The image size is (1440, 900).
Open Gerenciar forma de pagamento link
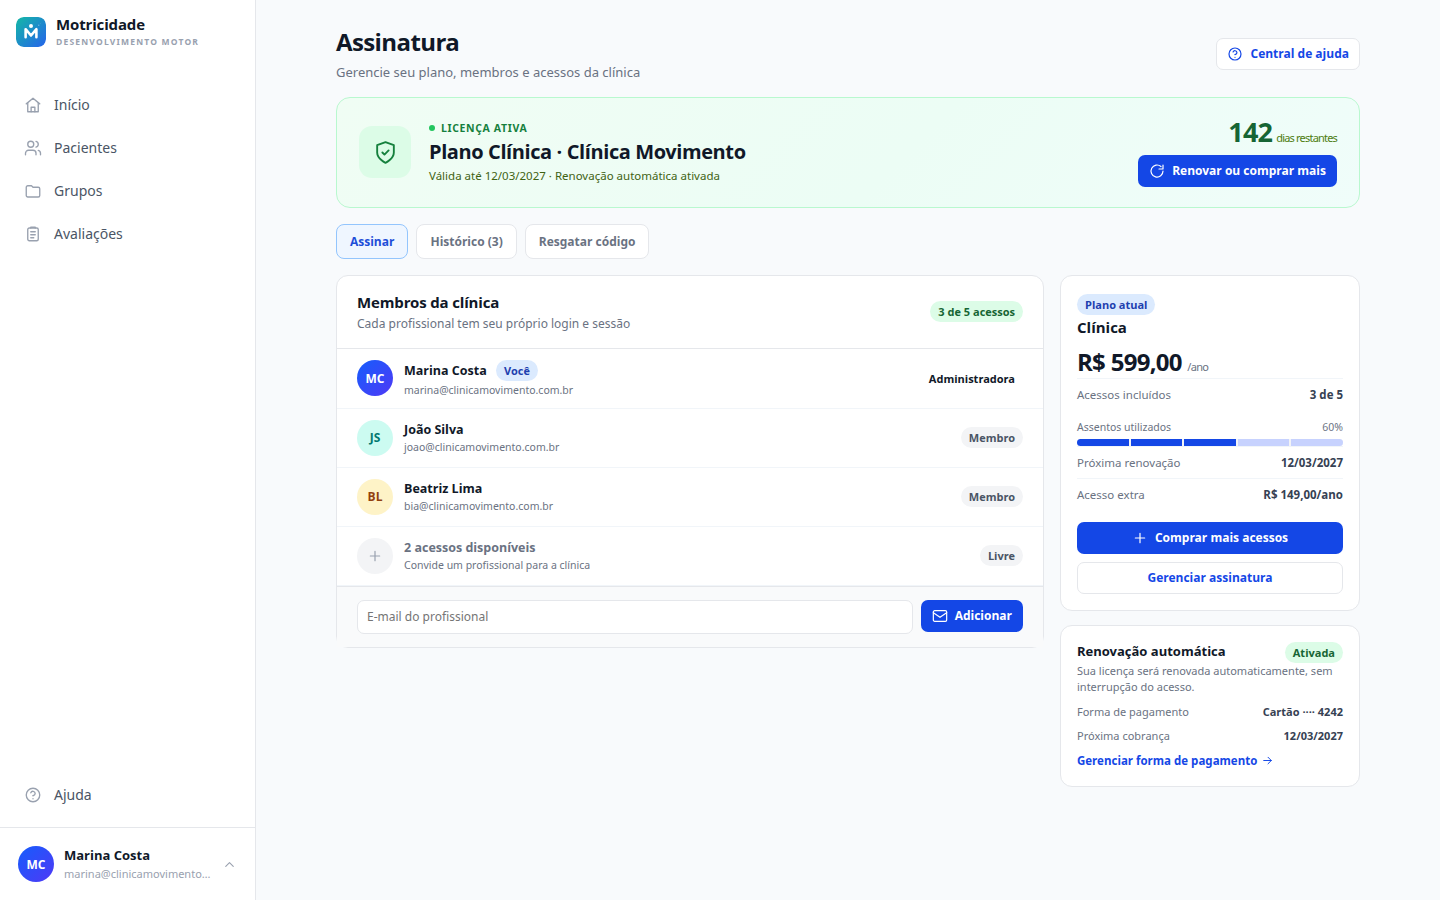pyautogui.click(x=1175, y=761)
